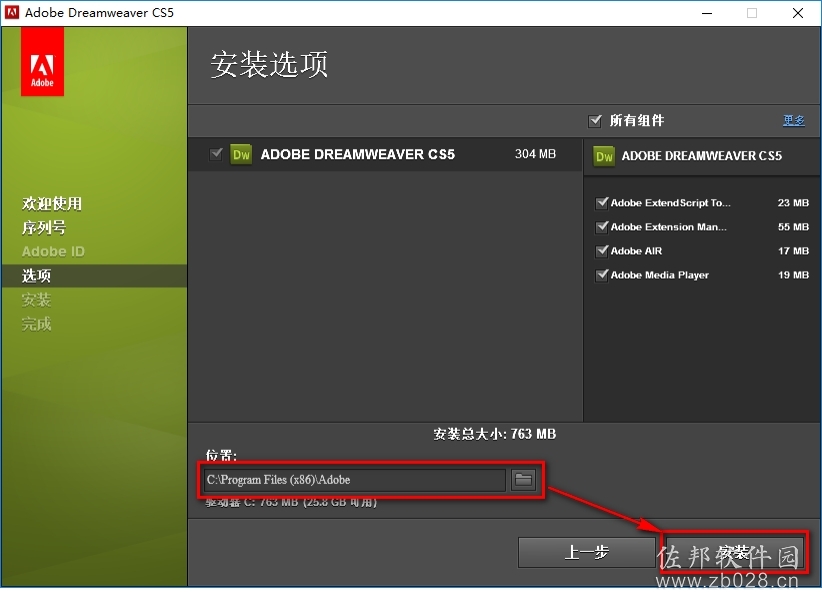Click the 安装选项 heading
The image size is (822, 610).
point(269,64)
